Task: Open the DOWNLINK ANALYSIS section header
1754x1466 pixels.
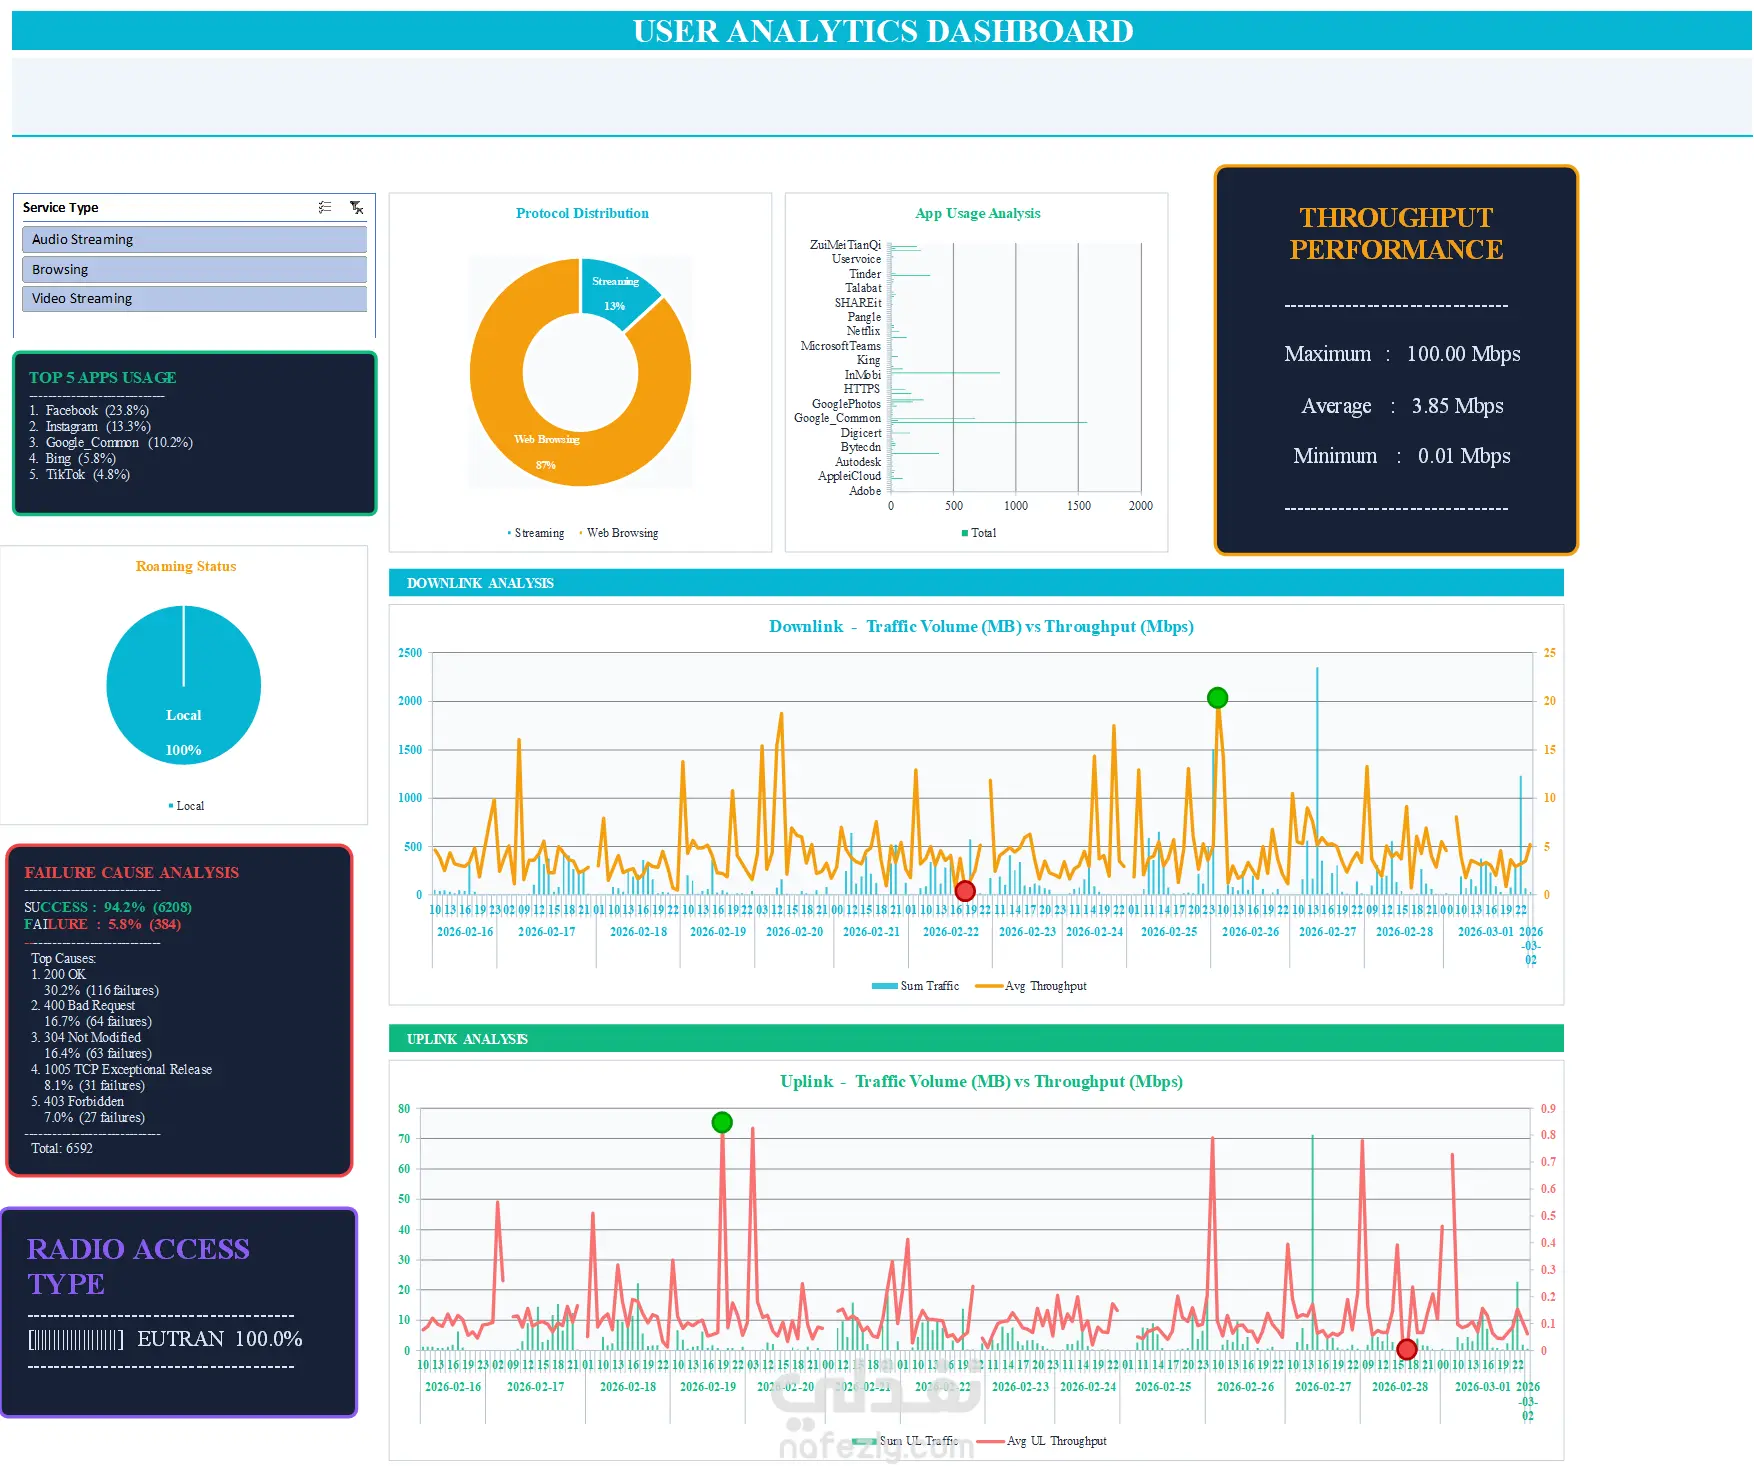Action: (x=976, y=583)
